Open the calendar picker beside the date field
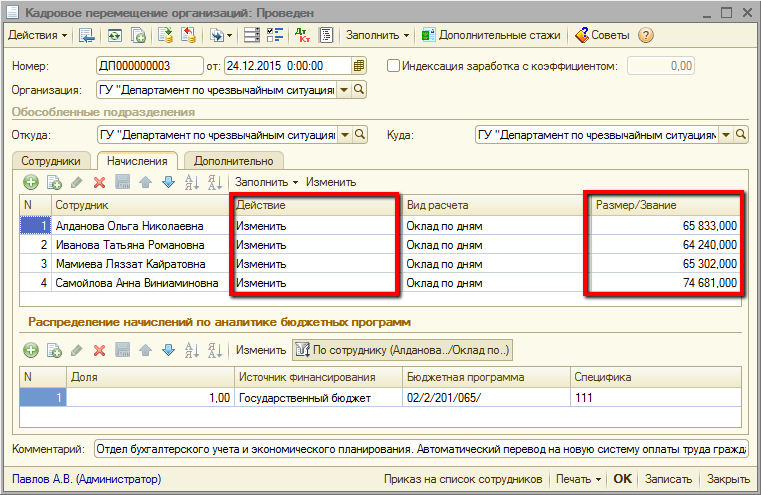 [360, 66]
